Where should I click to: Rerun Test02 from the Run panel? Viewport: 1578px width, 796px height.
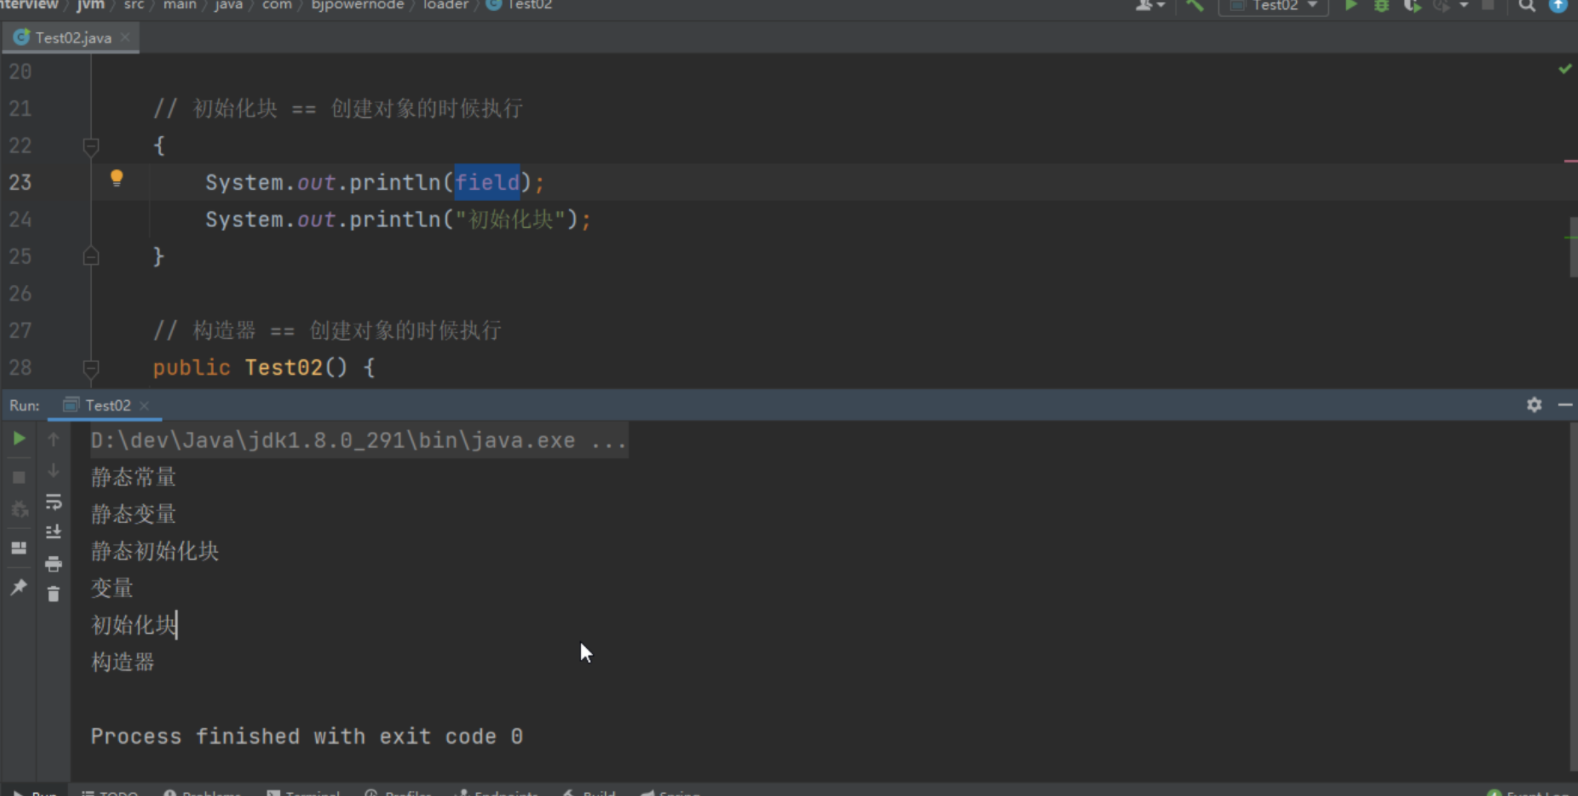(19, 439)
